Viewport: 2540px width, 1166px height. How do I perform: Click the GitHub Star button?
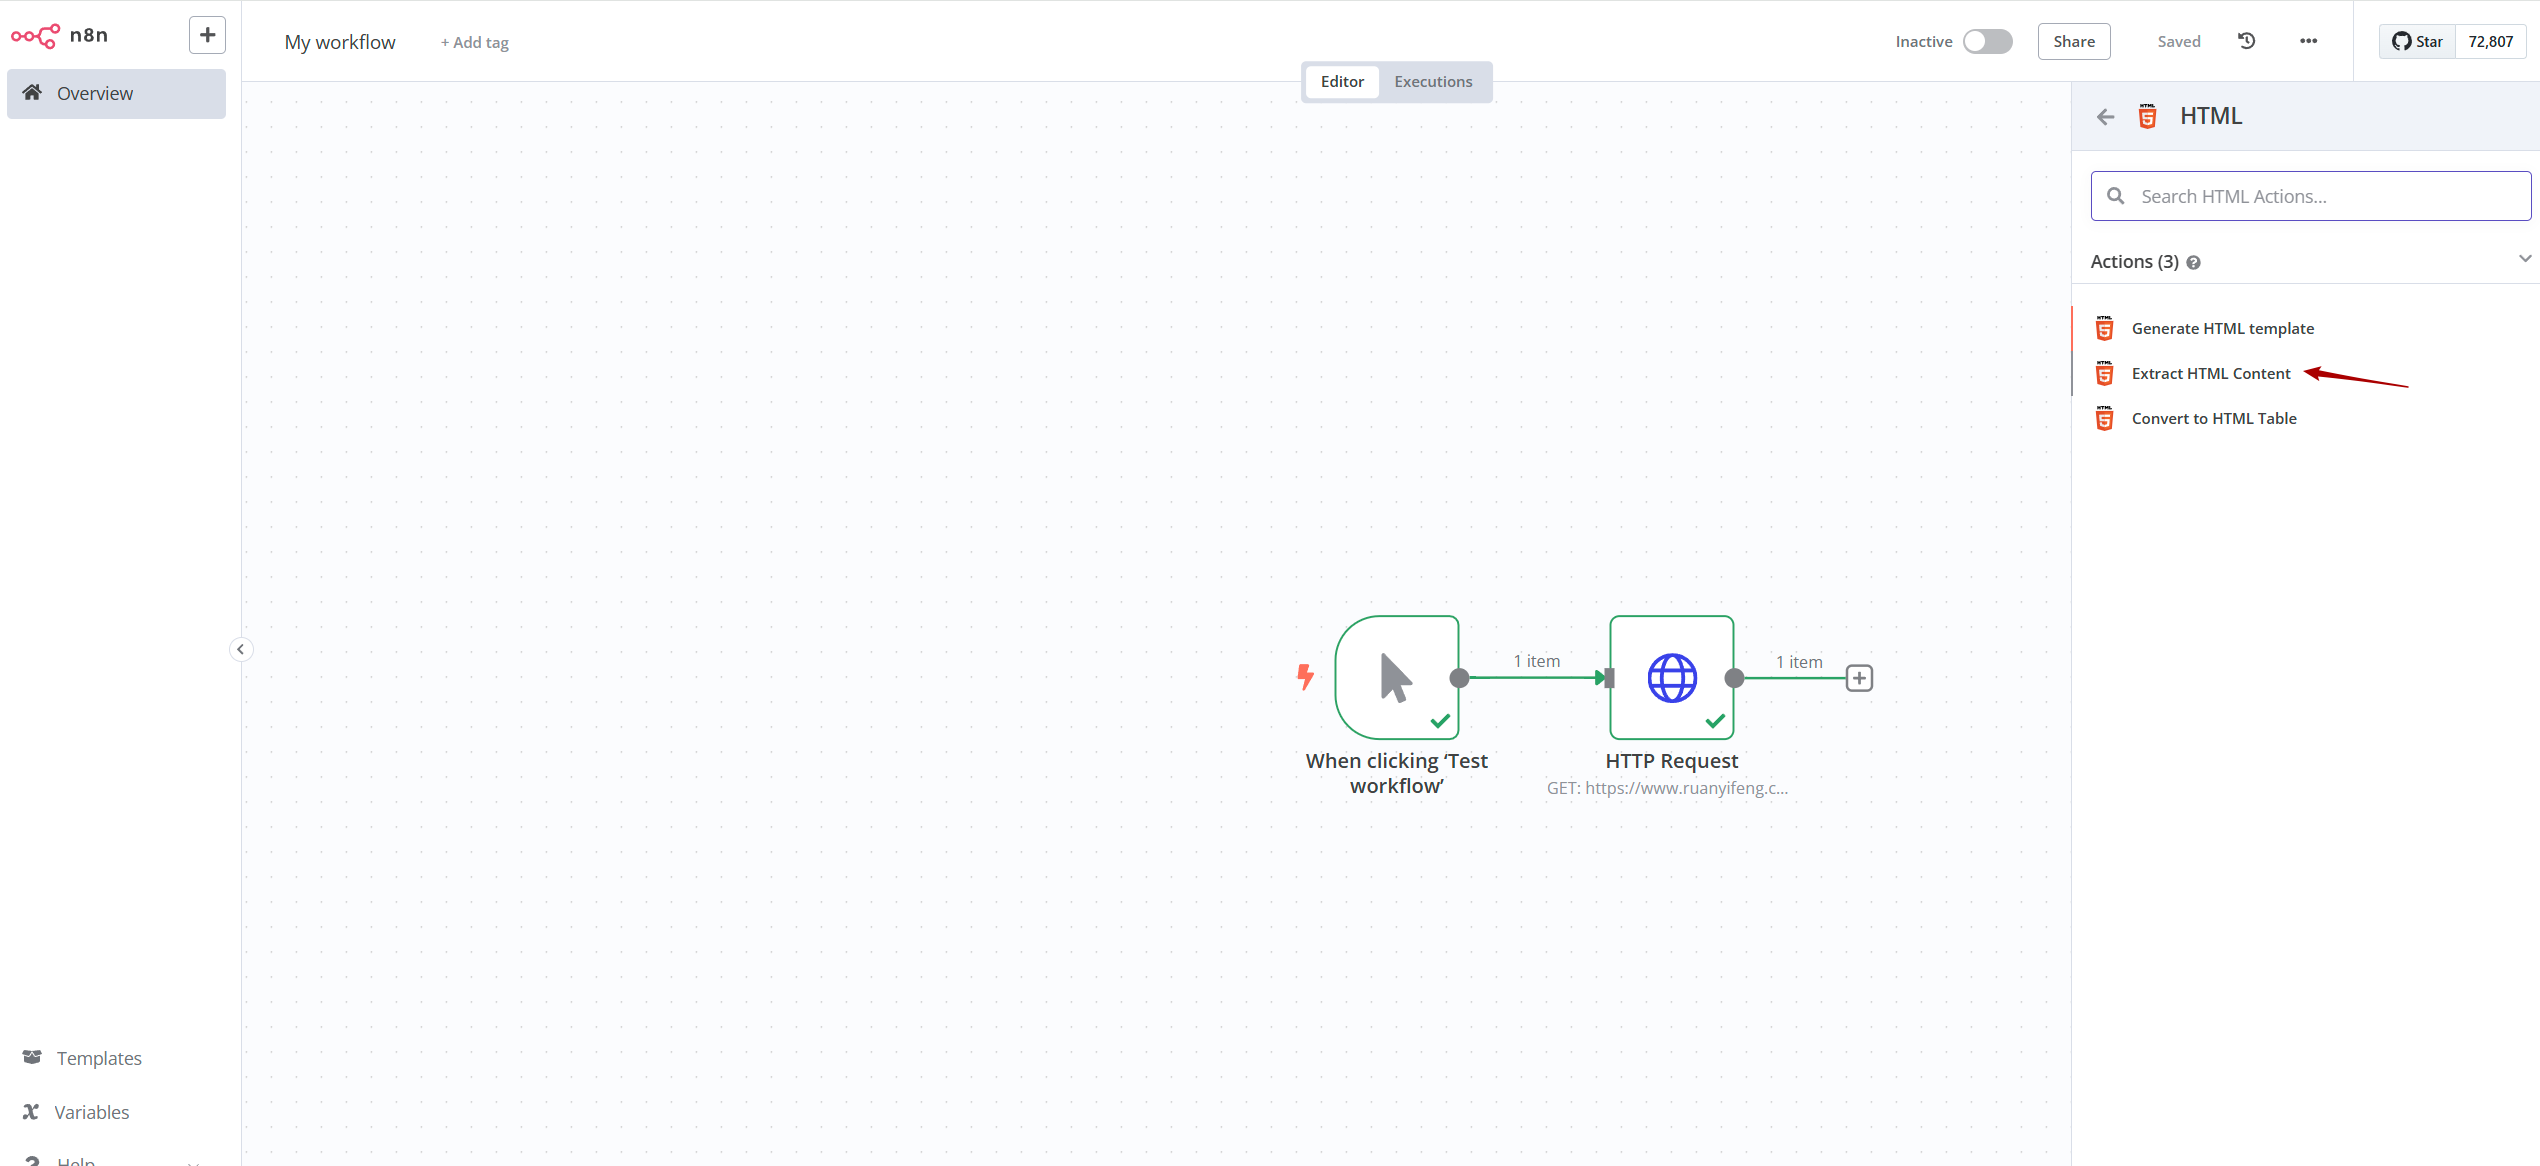tap(2417, 41)
